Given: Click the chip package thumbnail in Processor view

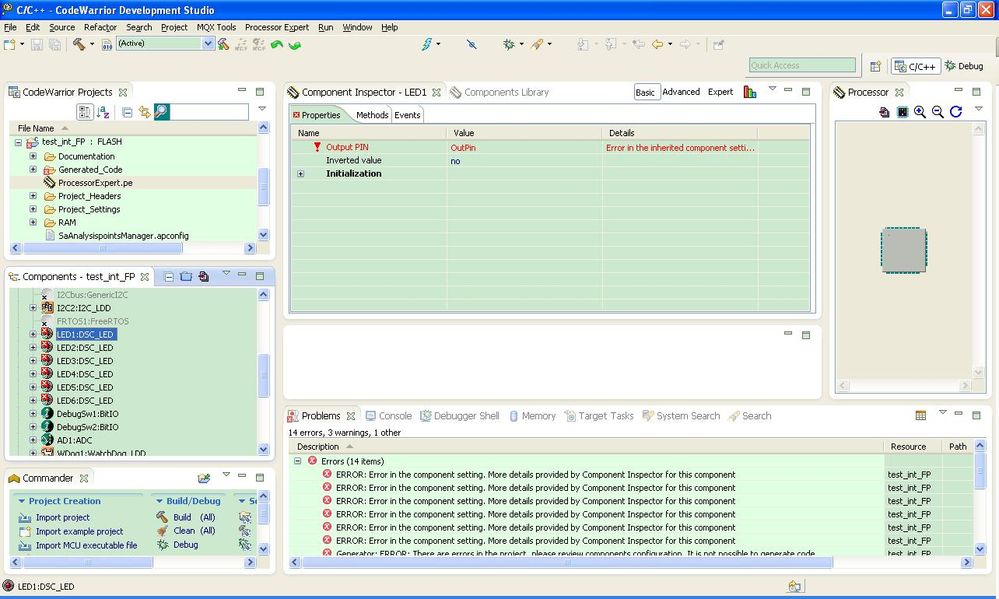Looking at the screenshot, I should pyautogui.click(x=903, y=250).
